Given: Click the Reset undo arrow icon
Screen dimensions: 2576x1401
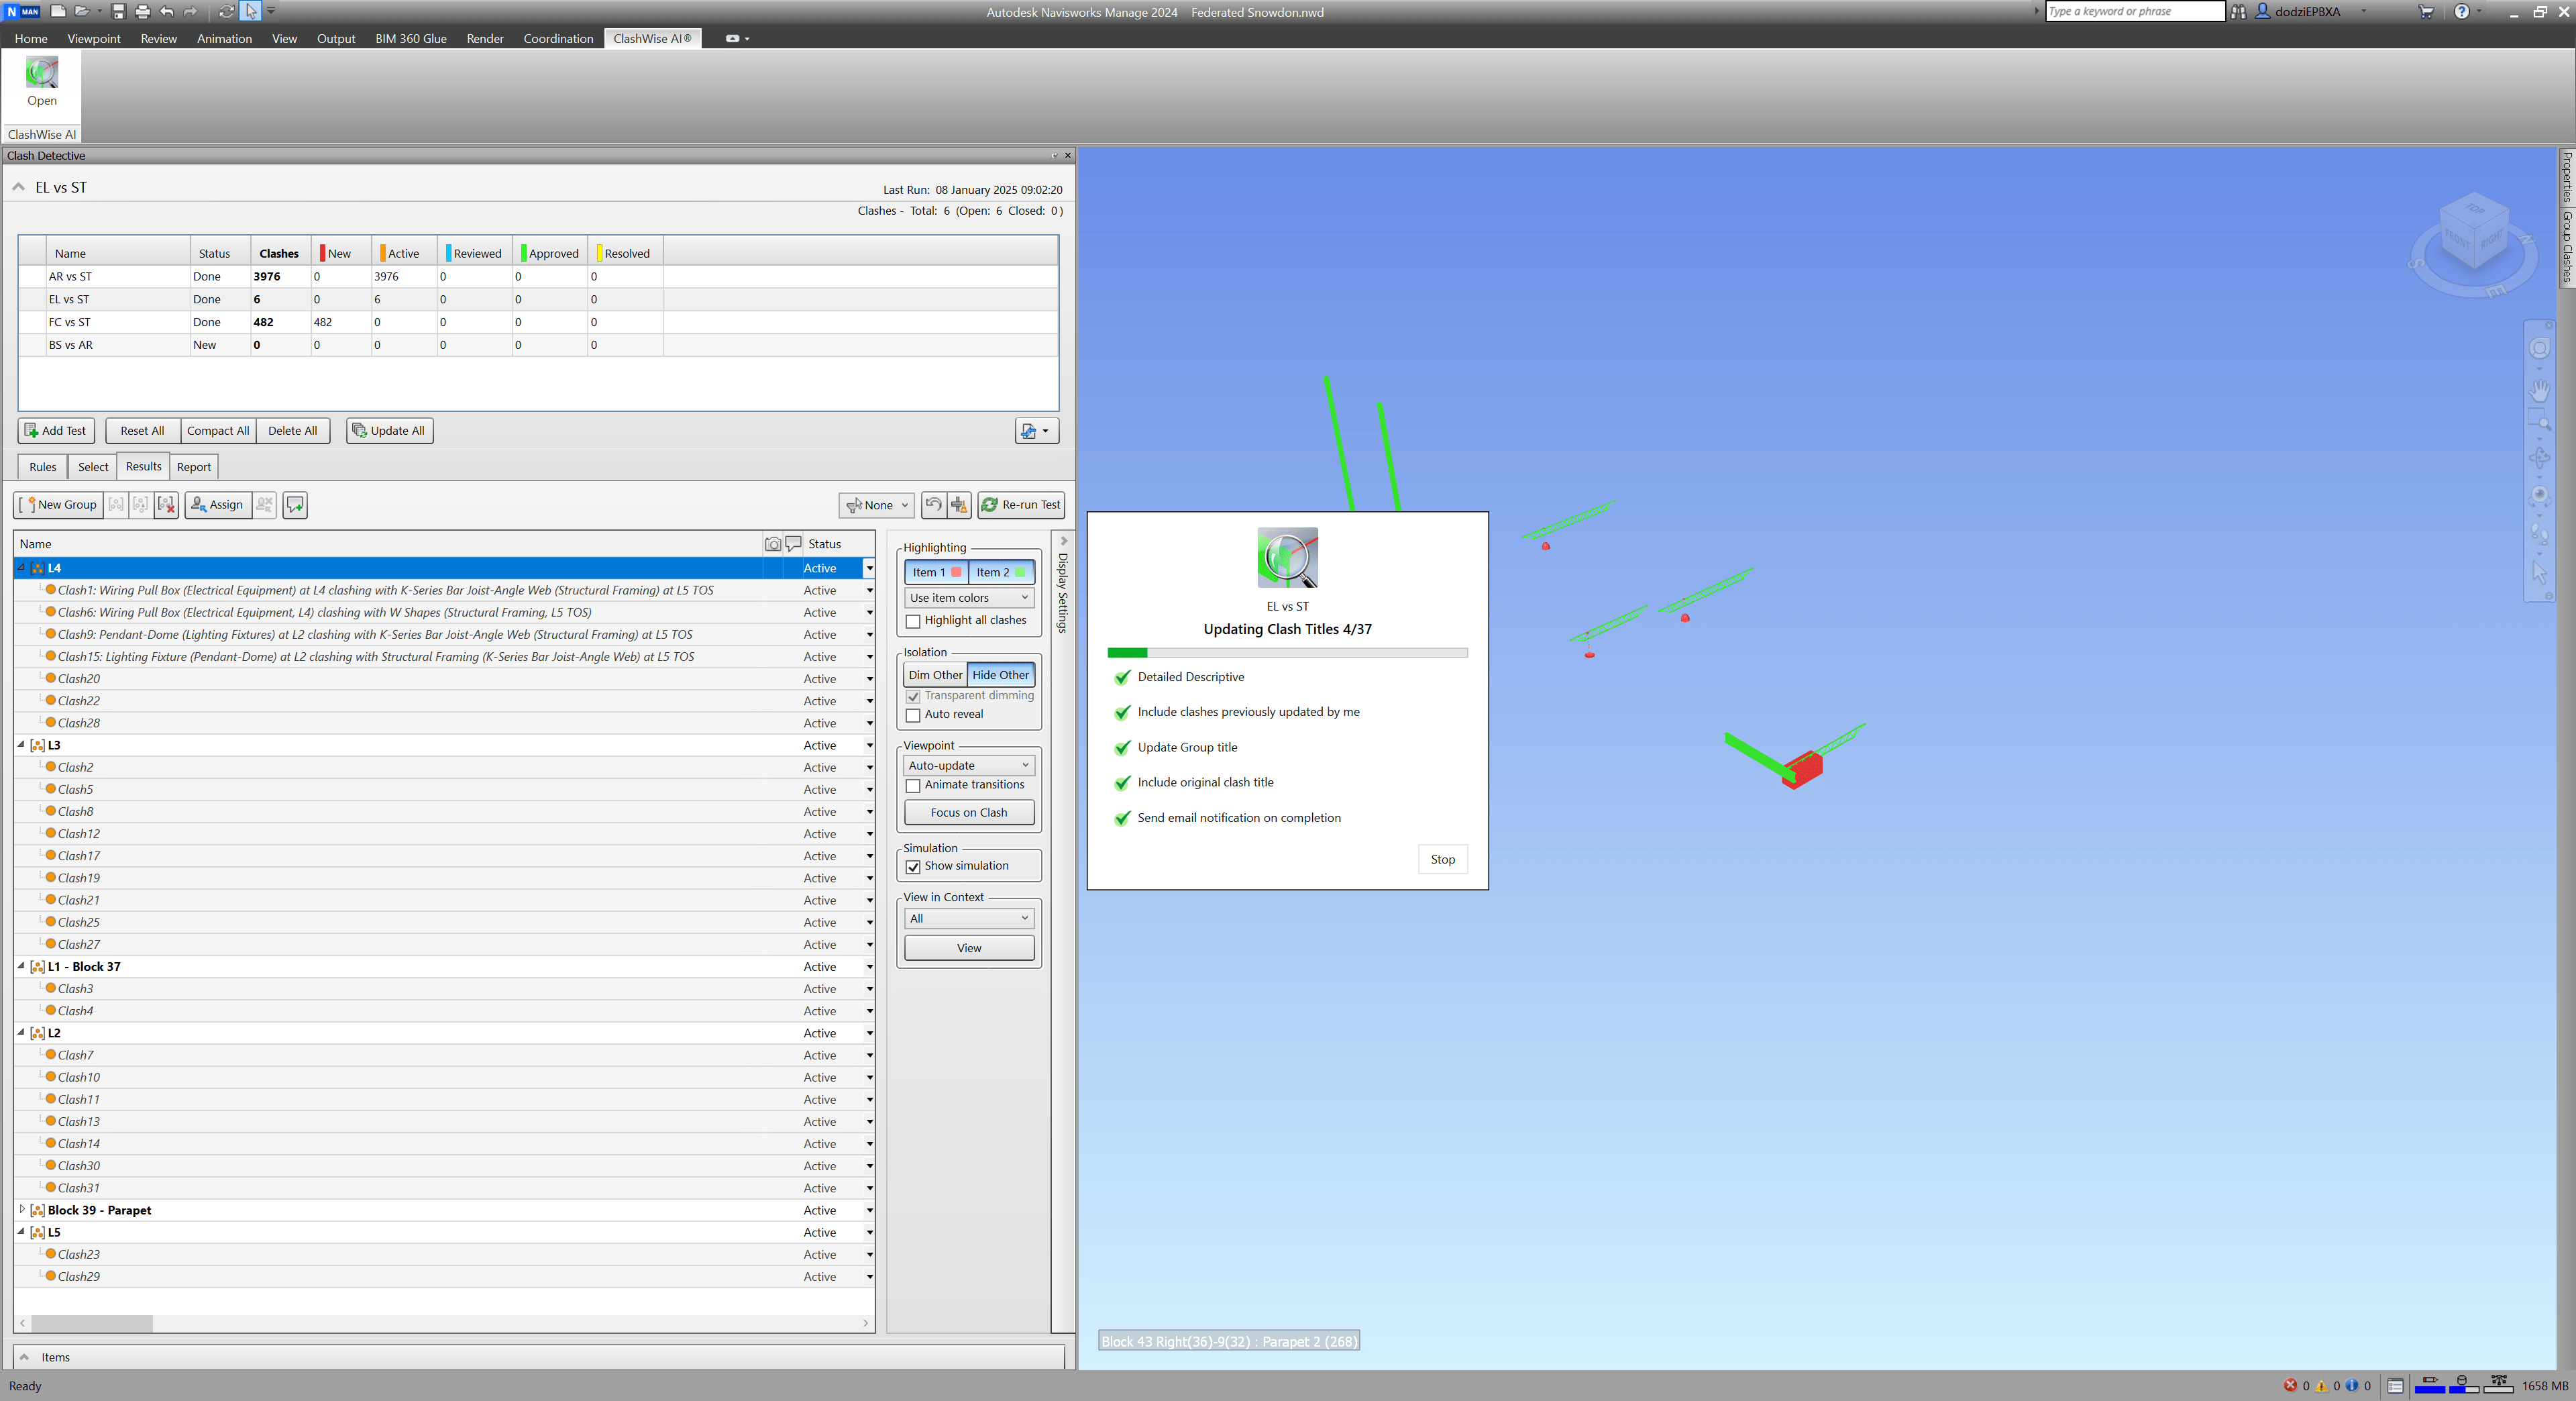Looking at the screenshot, I should (933, 505).
